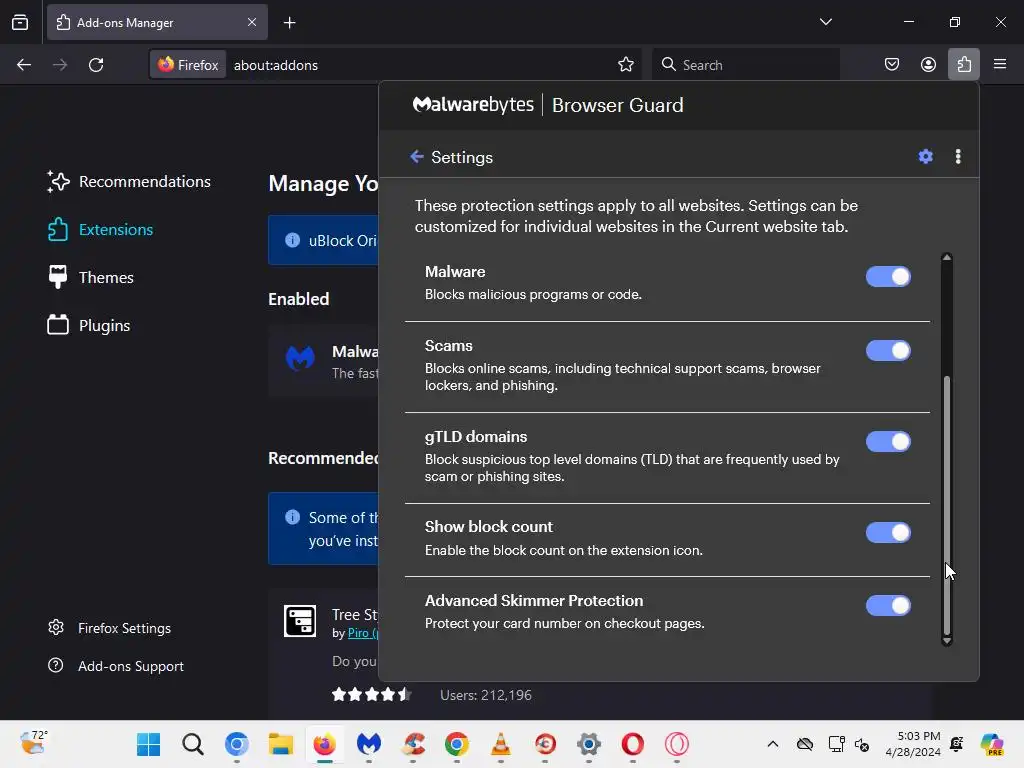The height and width of the screenshot is (768, 1024).
Task: Click the settings list scroll down arrow
Action: click(947, 641)
